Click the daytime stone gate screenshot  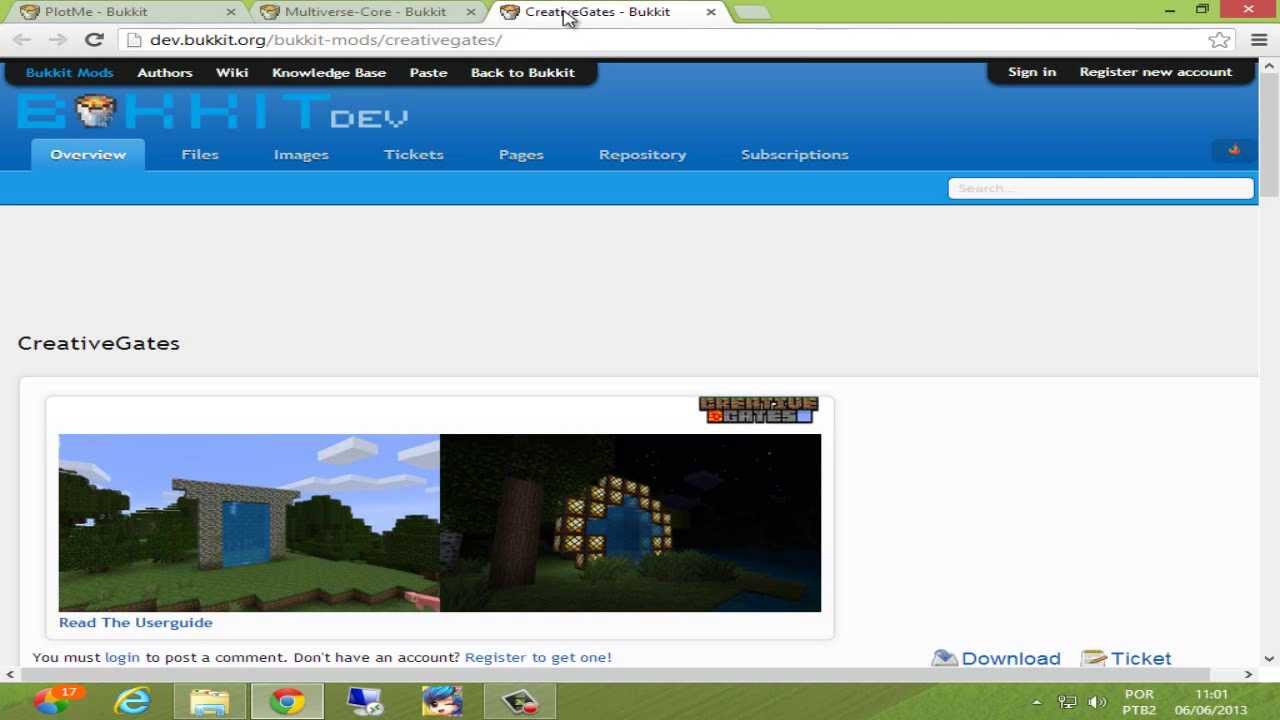click(x=249, y=522)
